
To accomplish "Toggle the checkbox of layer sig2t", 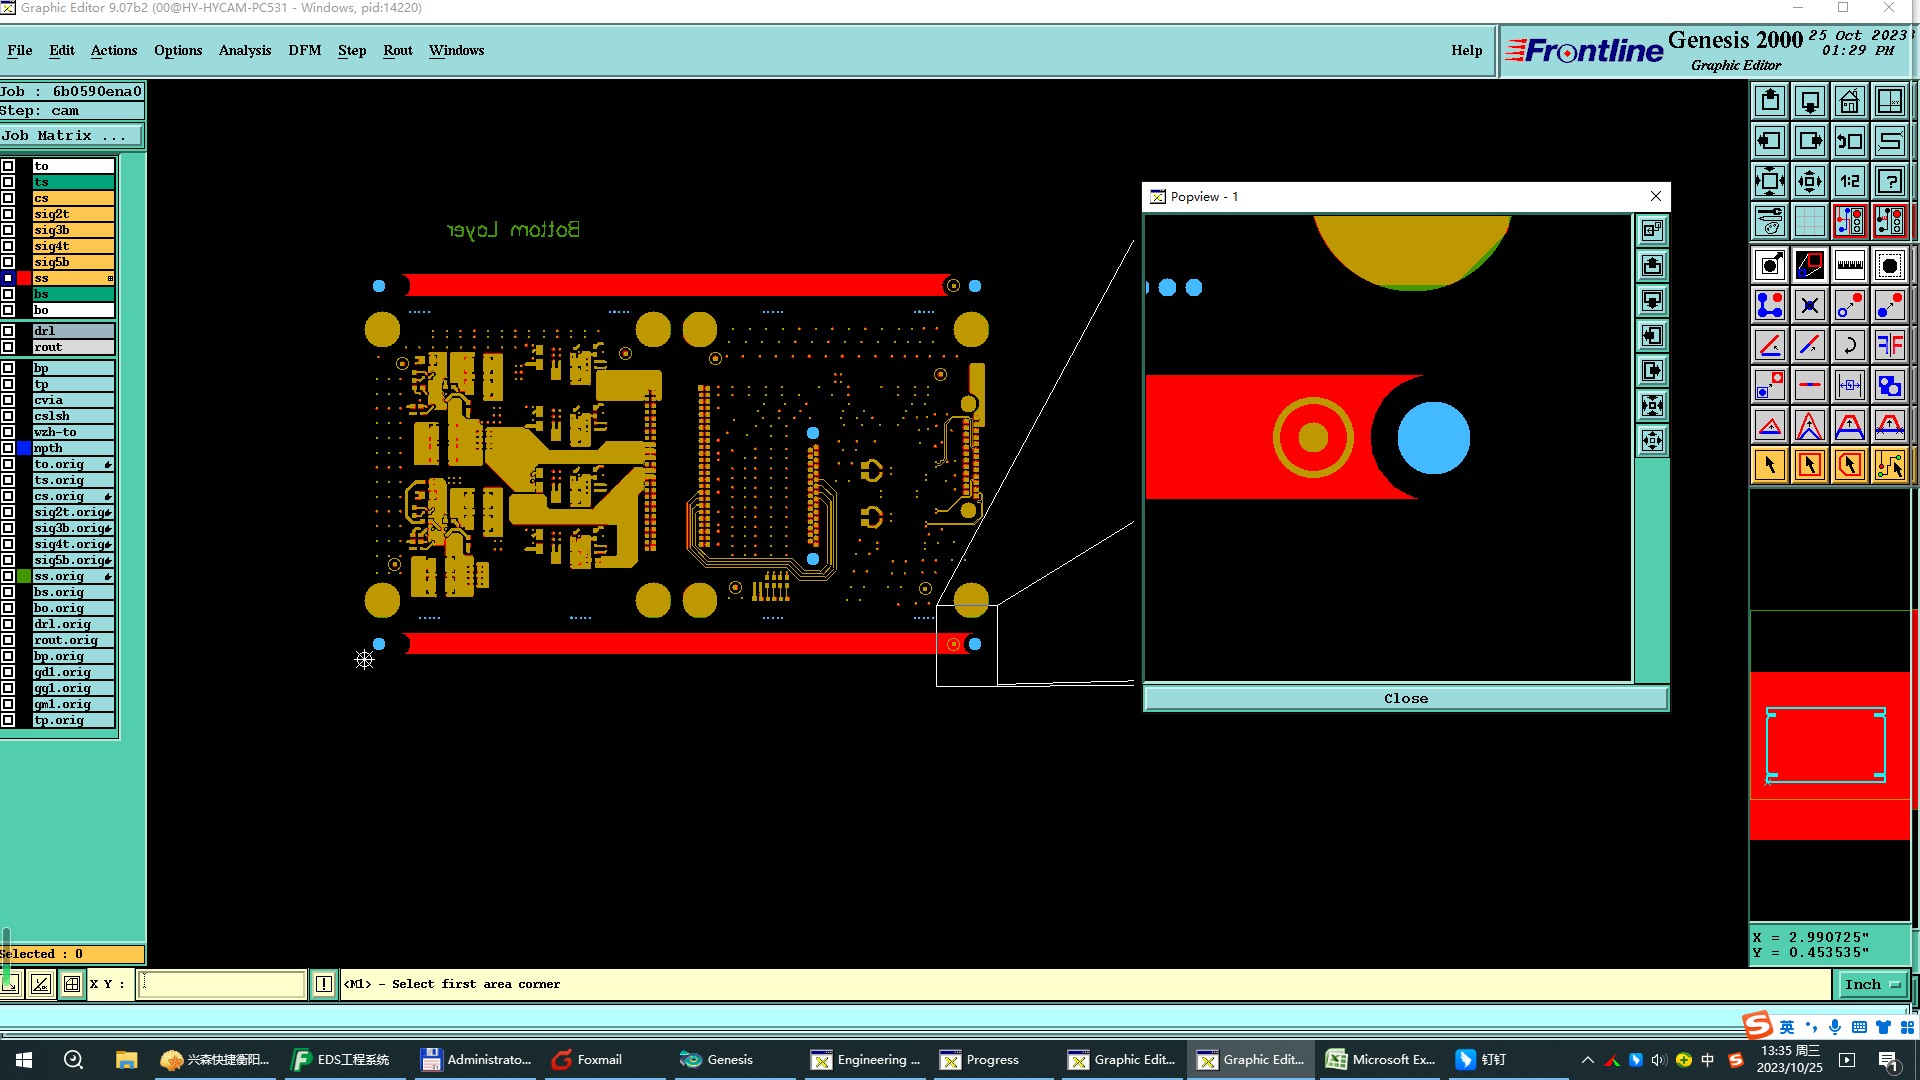I will coord(8,214).
